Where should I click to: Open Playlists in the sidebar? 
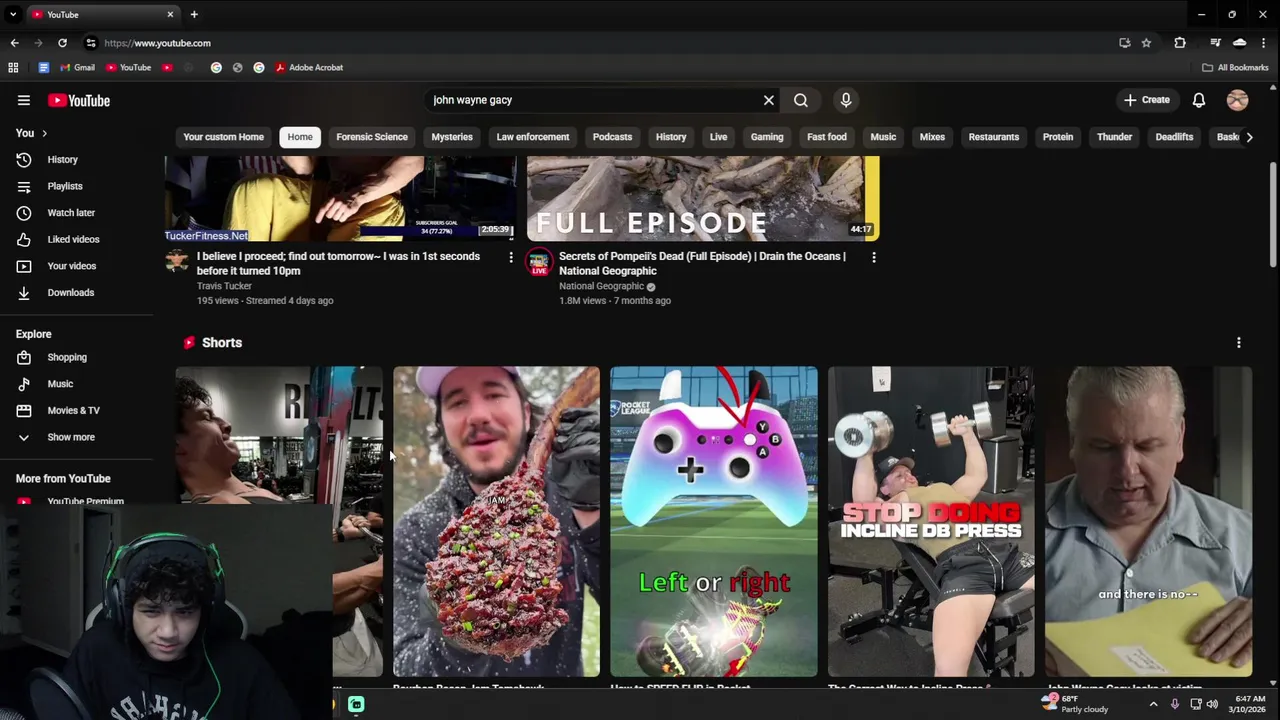pos(78,186)
